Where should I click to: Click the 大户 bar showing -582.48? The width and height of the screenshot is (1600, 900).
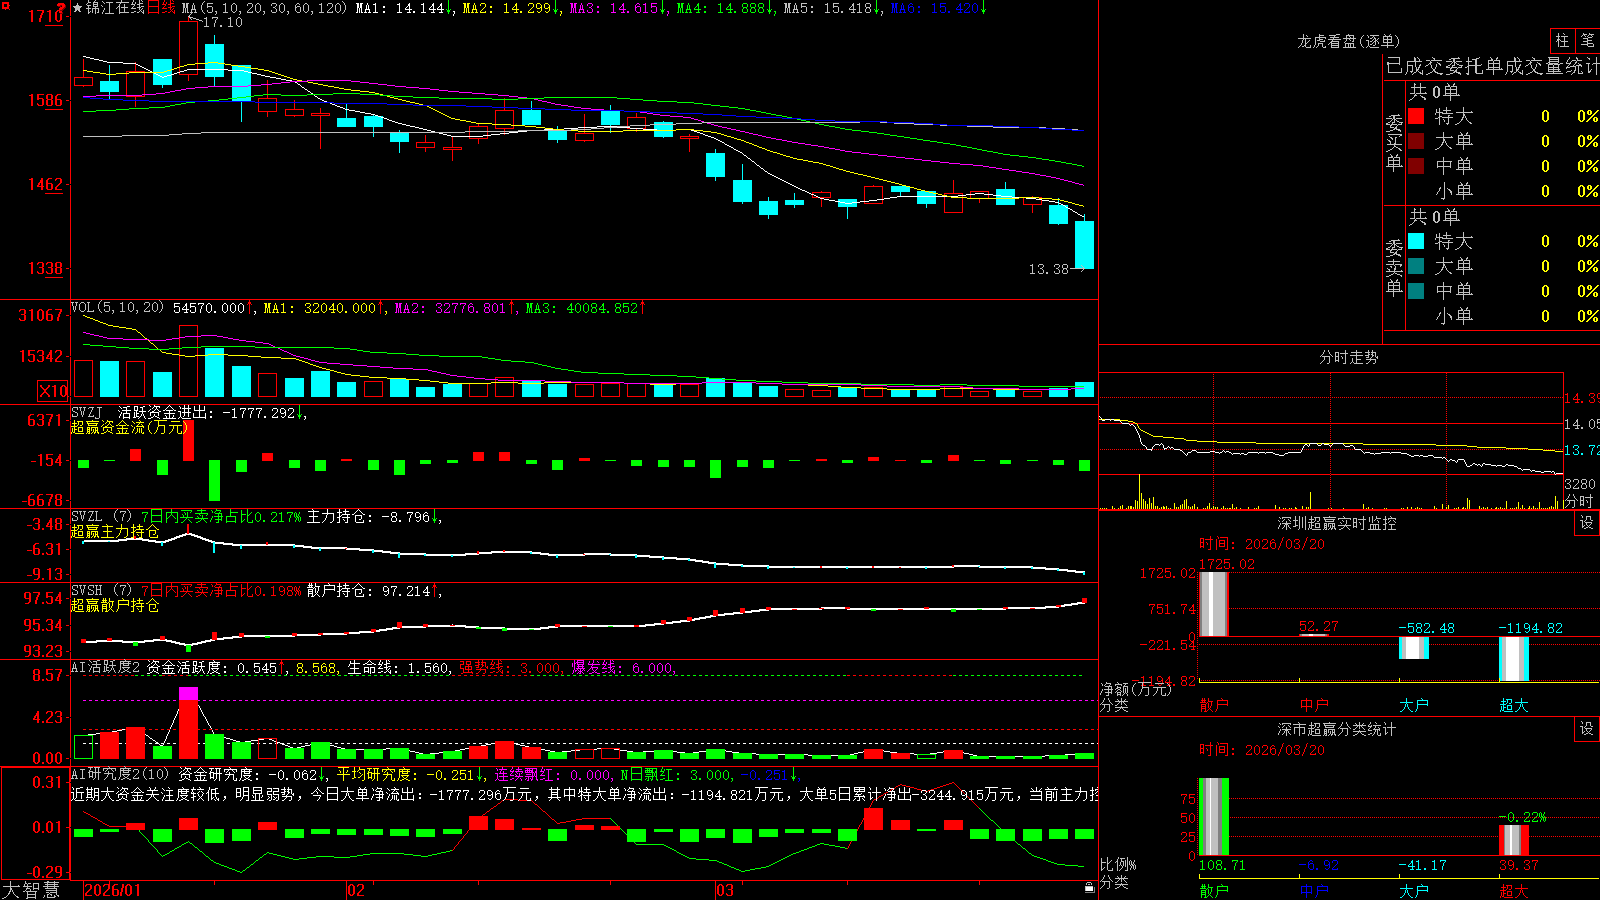pos(1413,648)
